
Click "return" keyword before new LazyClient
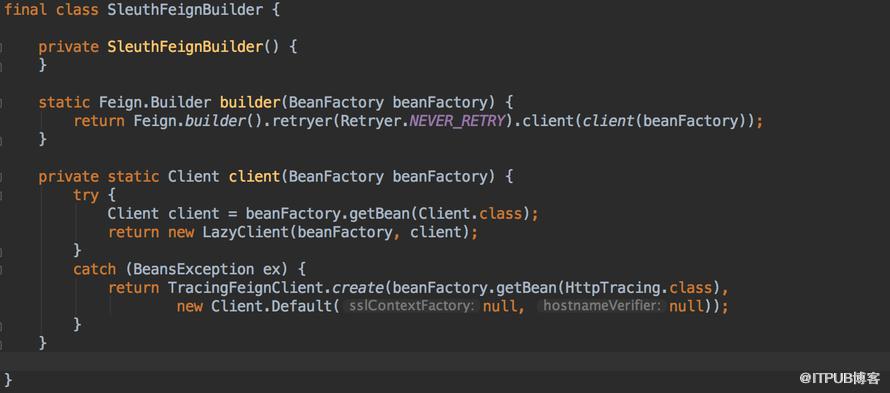pyautogui.click(x=133, y=232)
